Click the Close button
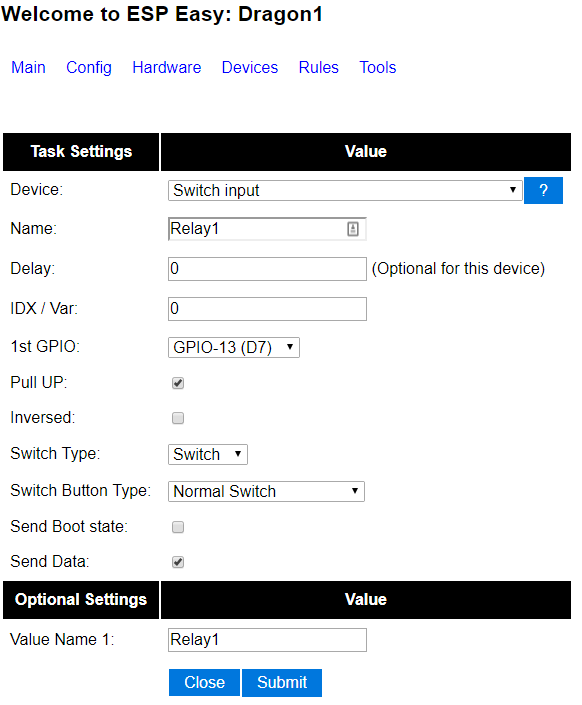 204,683
